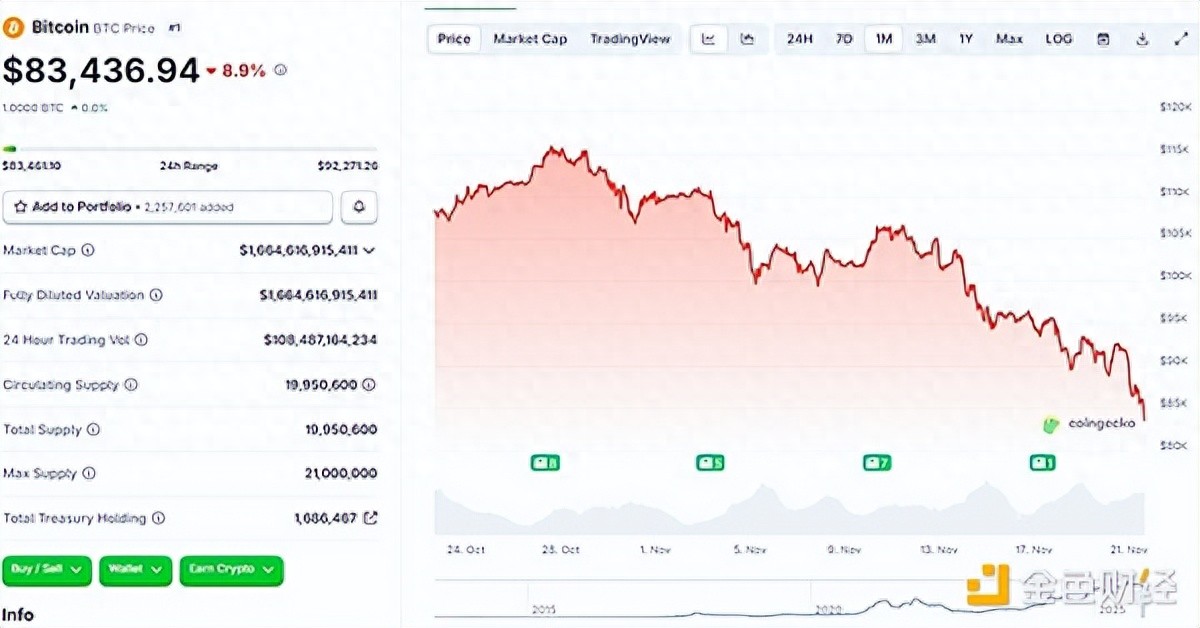Click the price alert bell icon
This screenshot has height=628, width=1200.
tap(359, 207)
